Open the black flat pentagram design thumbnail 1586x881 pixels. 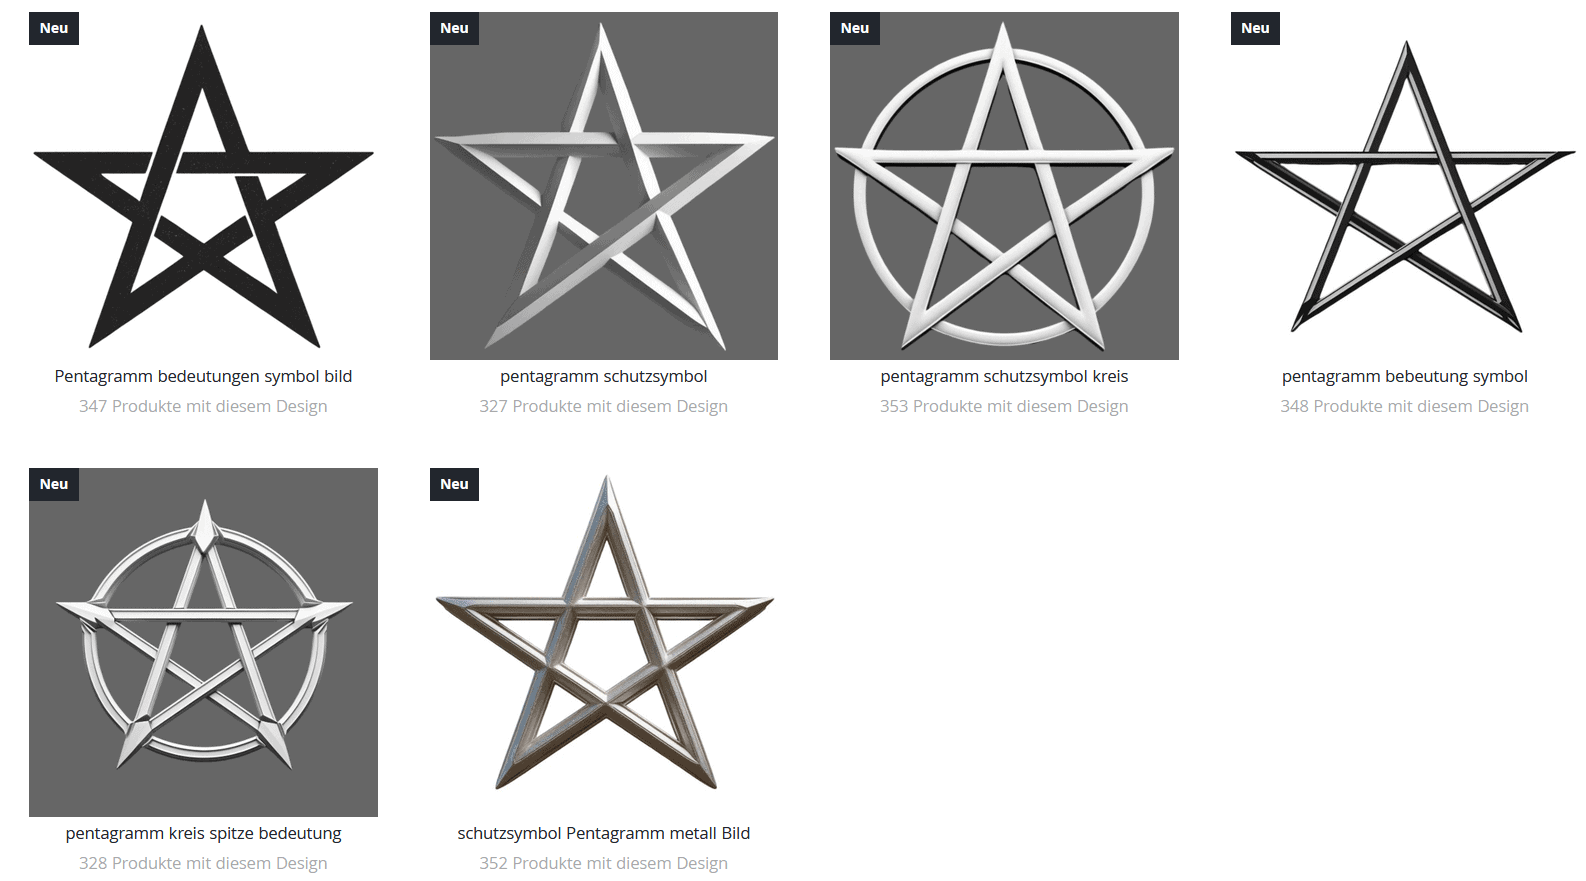click(203, 186)
